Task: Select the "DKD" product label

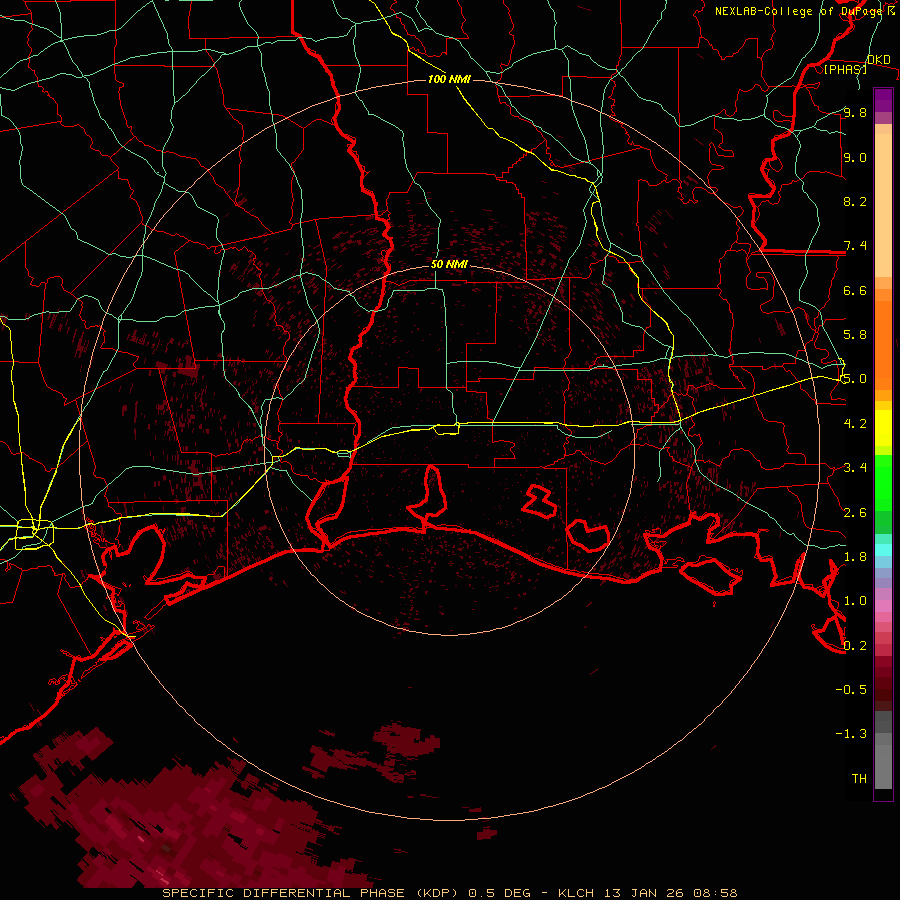Action: pos(878,60)
